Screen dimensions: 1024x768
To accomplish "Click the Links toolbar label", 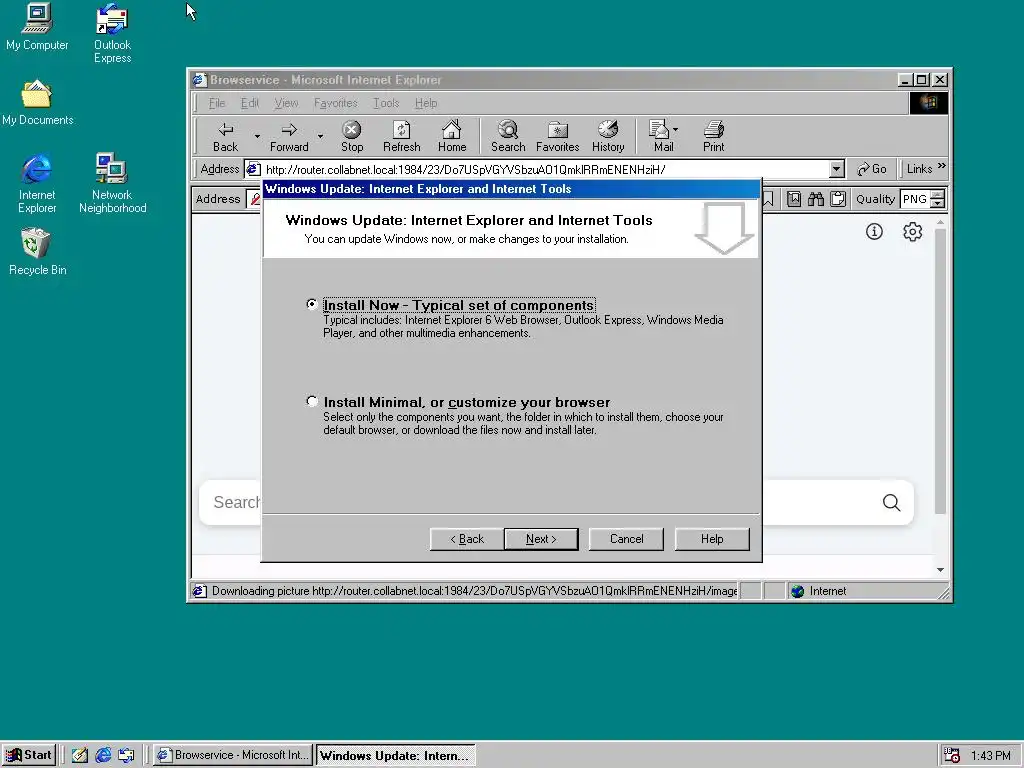I will point(919,169).
